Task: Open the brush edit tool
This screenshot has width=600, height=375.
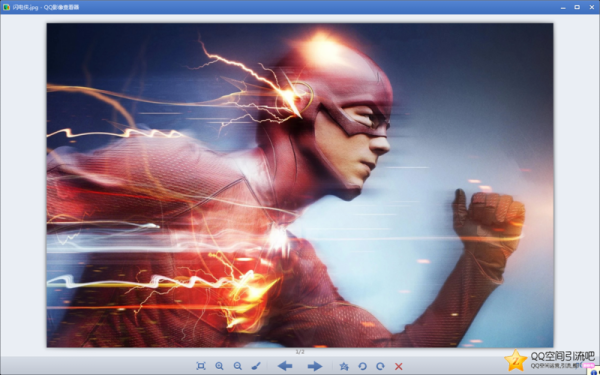Action: click(x=256, y=366)
